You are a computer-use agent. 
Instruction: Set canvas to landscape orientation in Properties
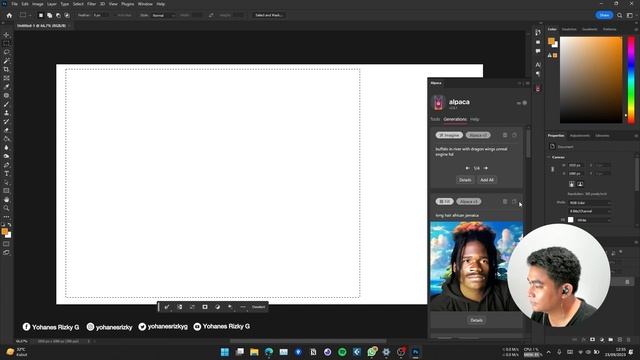(x=580, y=184)
